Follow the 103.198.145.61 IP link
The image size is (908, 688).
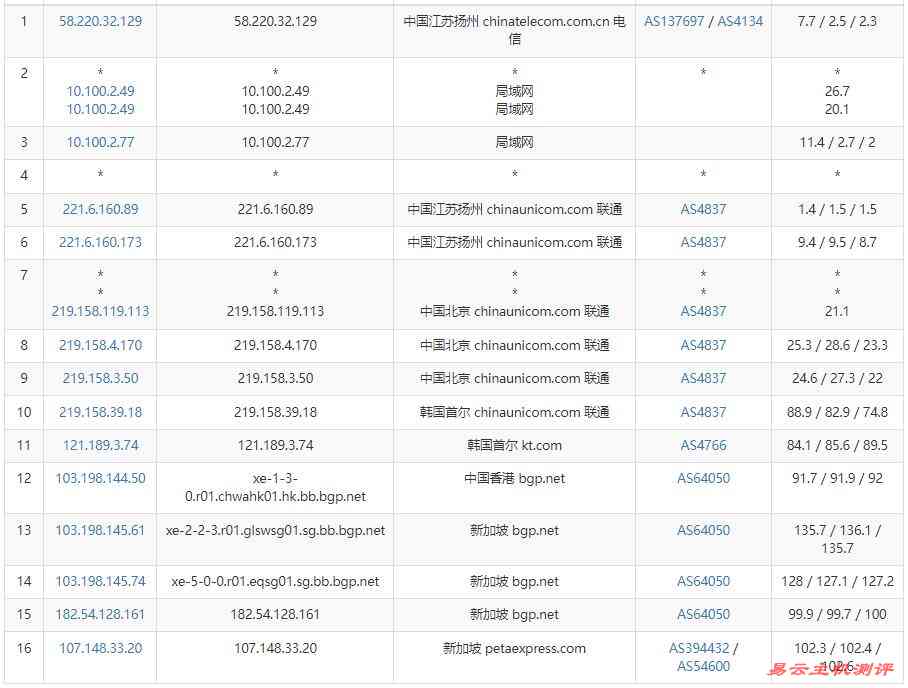100,530
